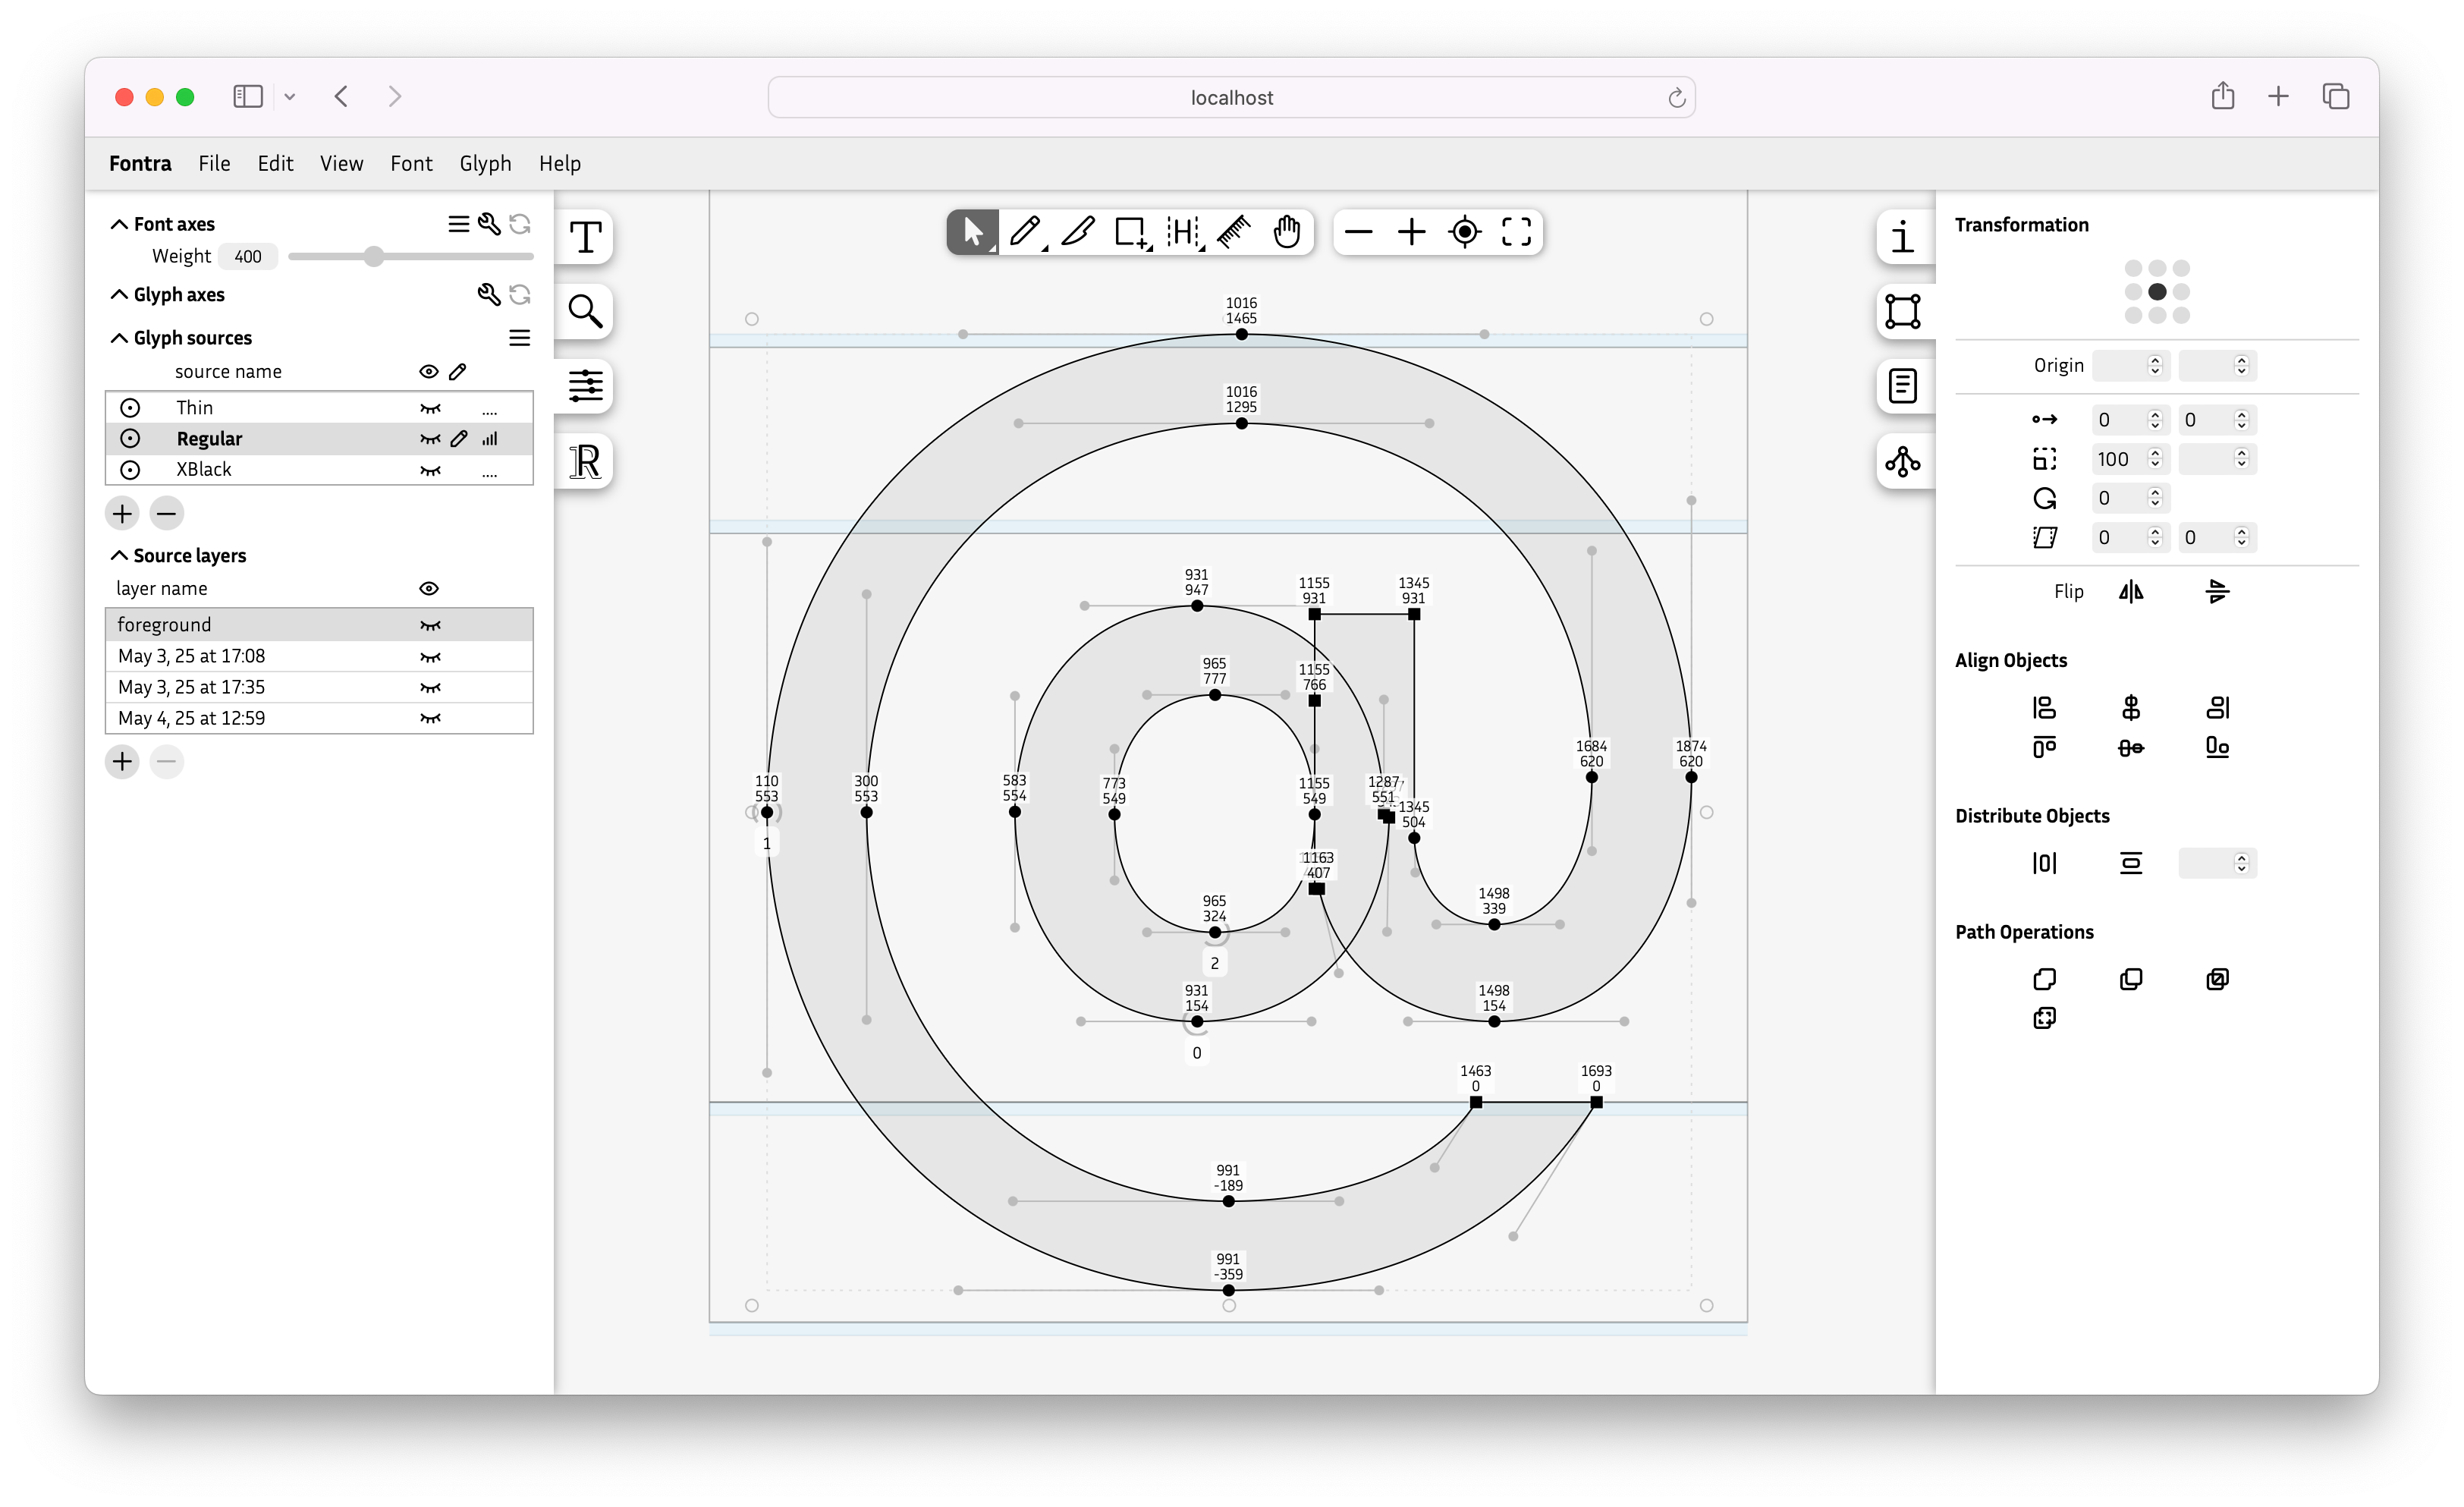Screen dimensions: 2464x1507
Task: Open the related glyphs panel
Action: 1903,462
